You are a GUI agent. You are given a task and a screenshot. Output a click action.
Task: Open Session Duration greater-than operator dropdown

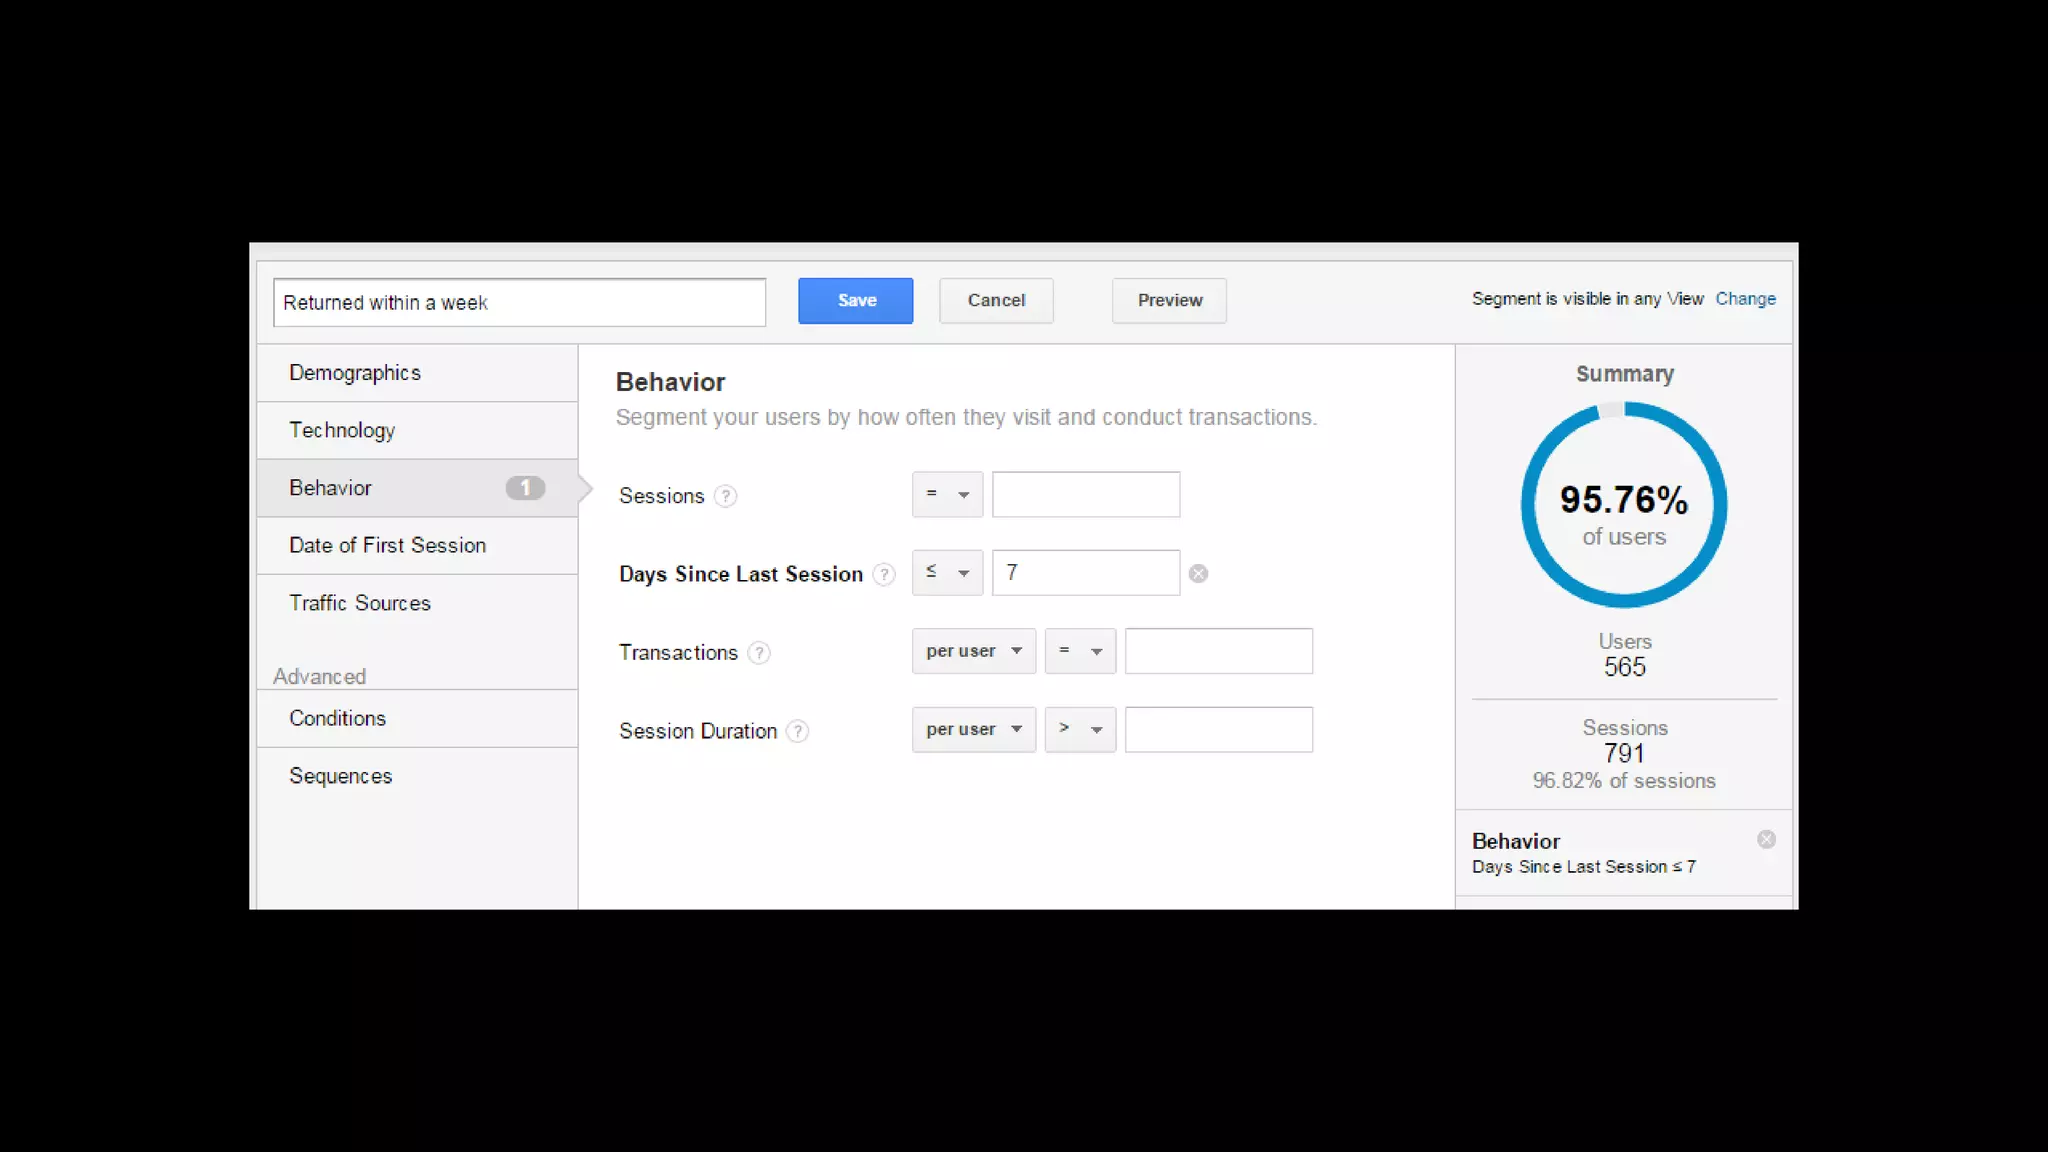click(1080, 730)
